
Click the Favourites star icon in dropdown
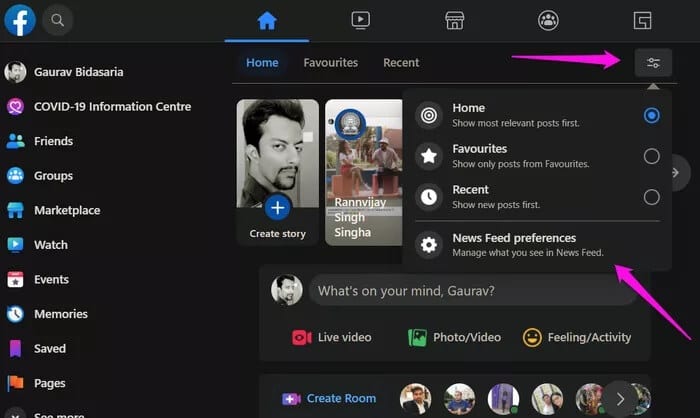tap(429, 156)
